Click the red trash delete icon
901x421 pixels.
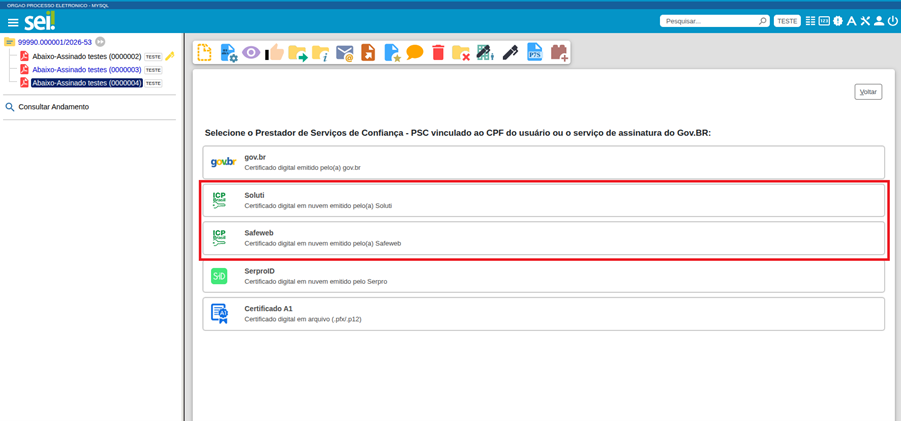[438, 52]
